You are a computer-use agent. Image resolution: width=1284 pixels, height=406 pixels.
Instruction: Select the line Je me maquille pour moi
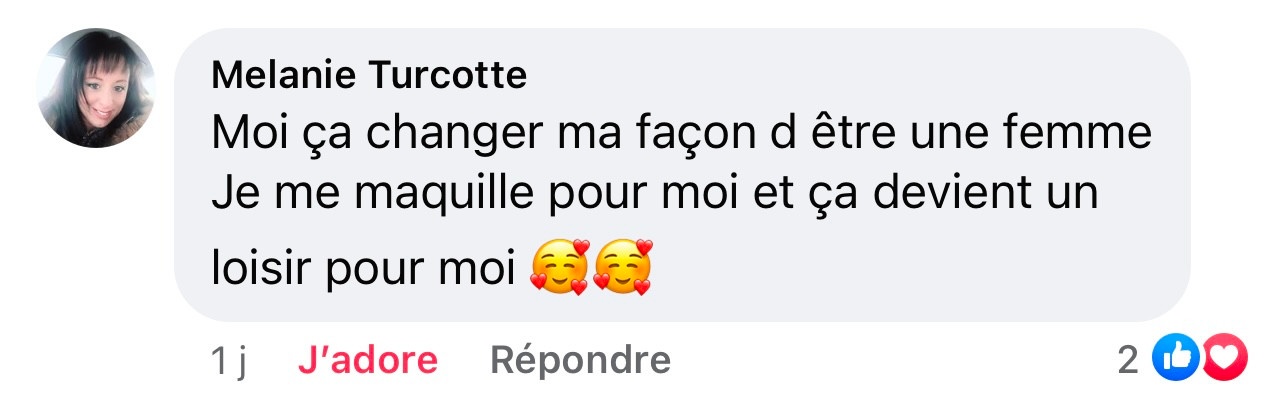pos(655,192)
